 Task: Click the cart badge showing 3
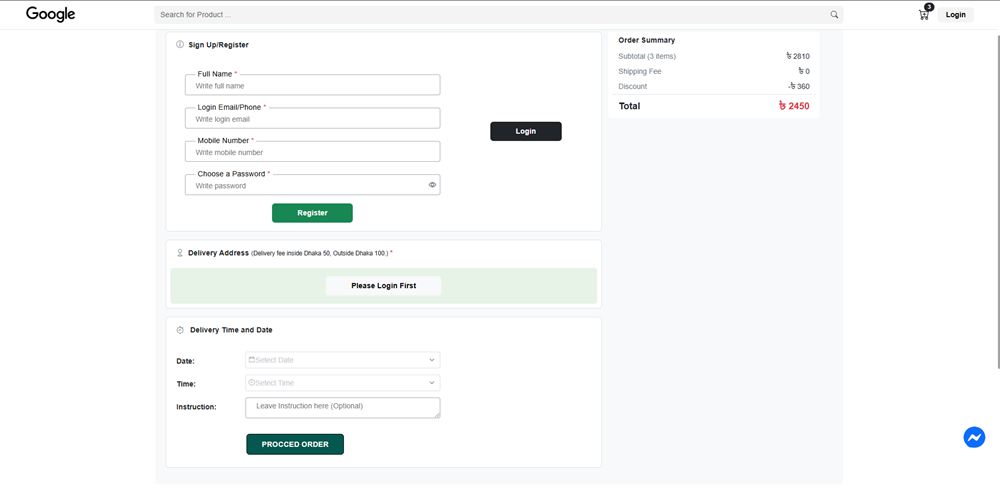[929, 7]
